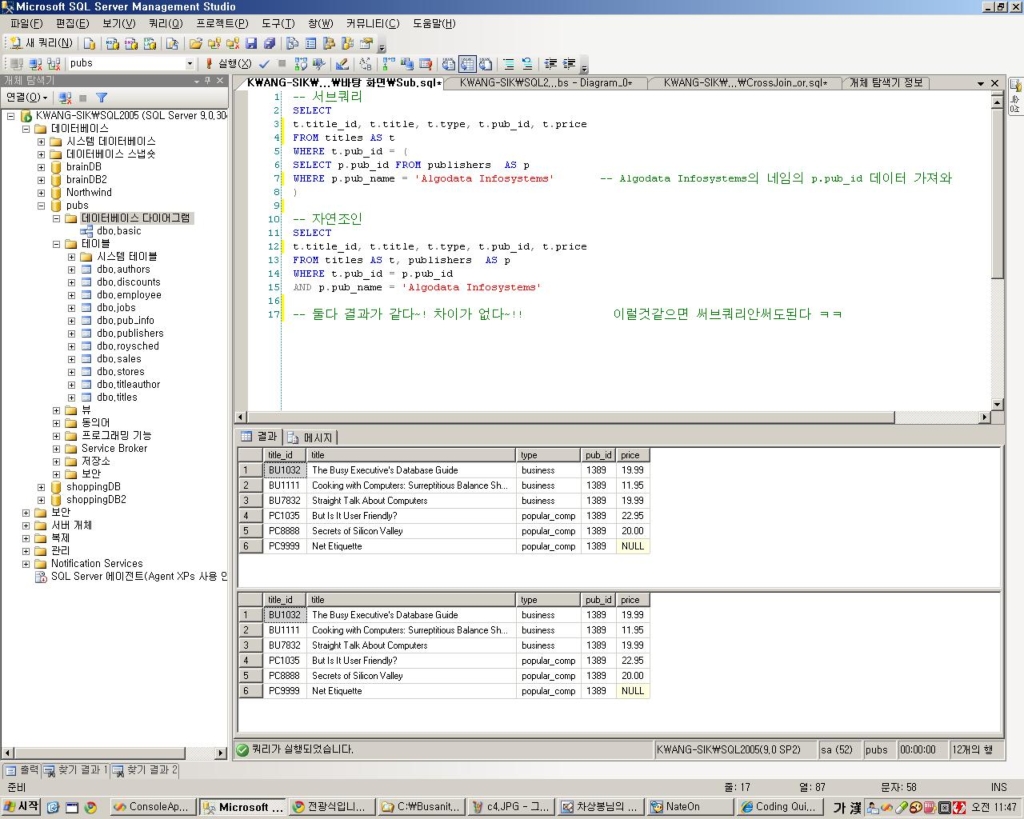1024x819 pixels.
Task: Toggle the Results to File option
Action: (x=485, y=63)
